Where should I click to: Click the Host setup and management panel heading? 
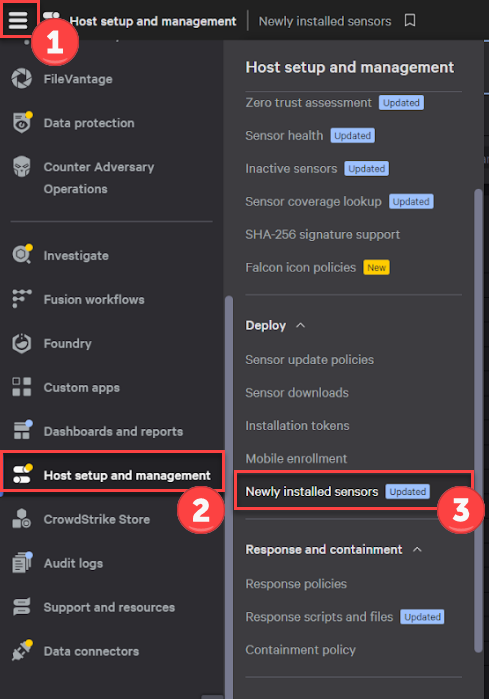tap(349, 67)
